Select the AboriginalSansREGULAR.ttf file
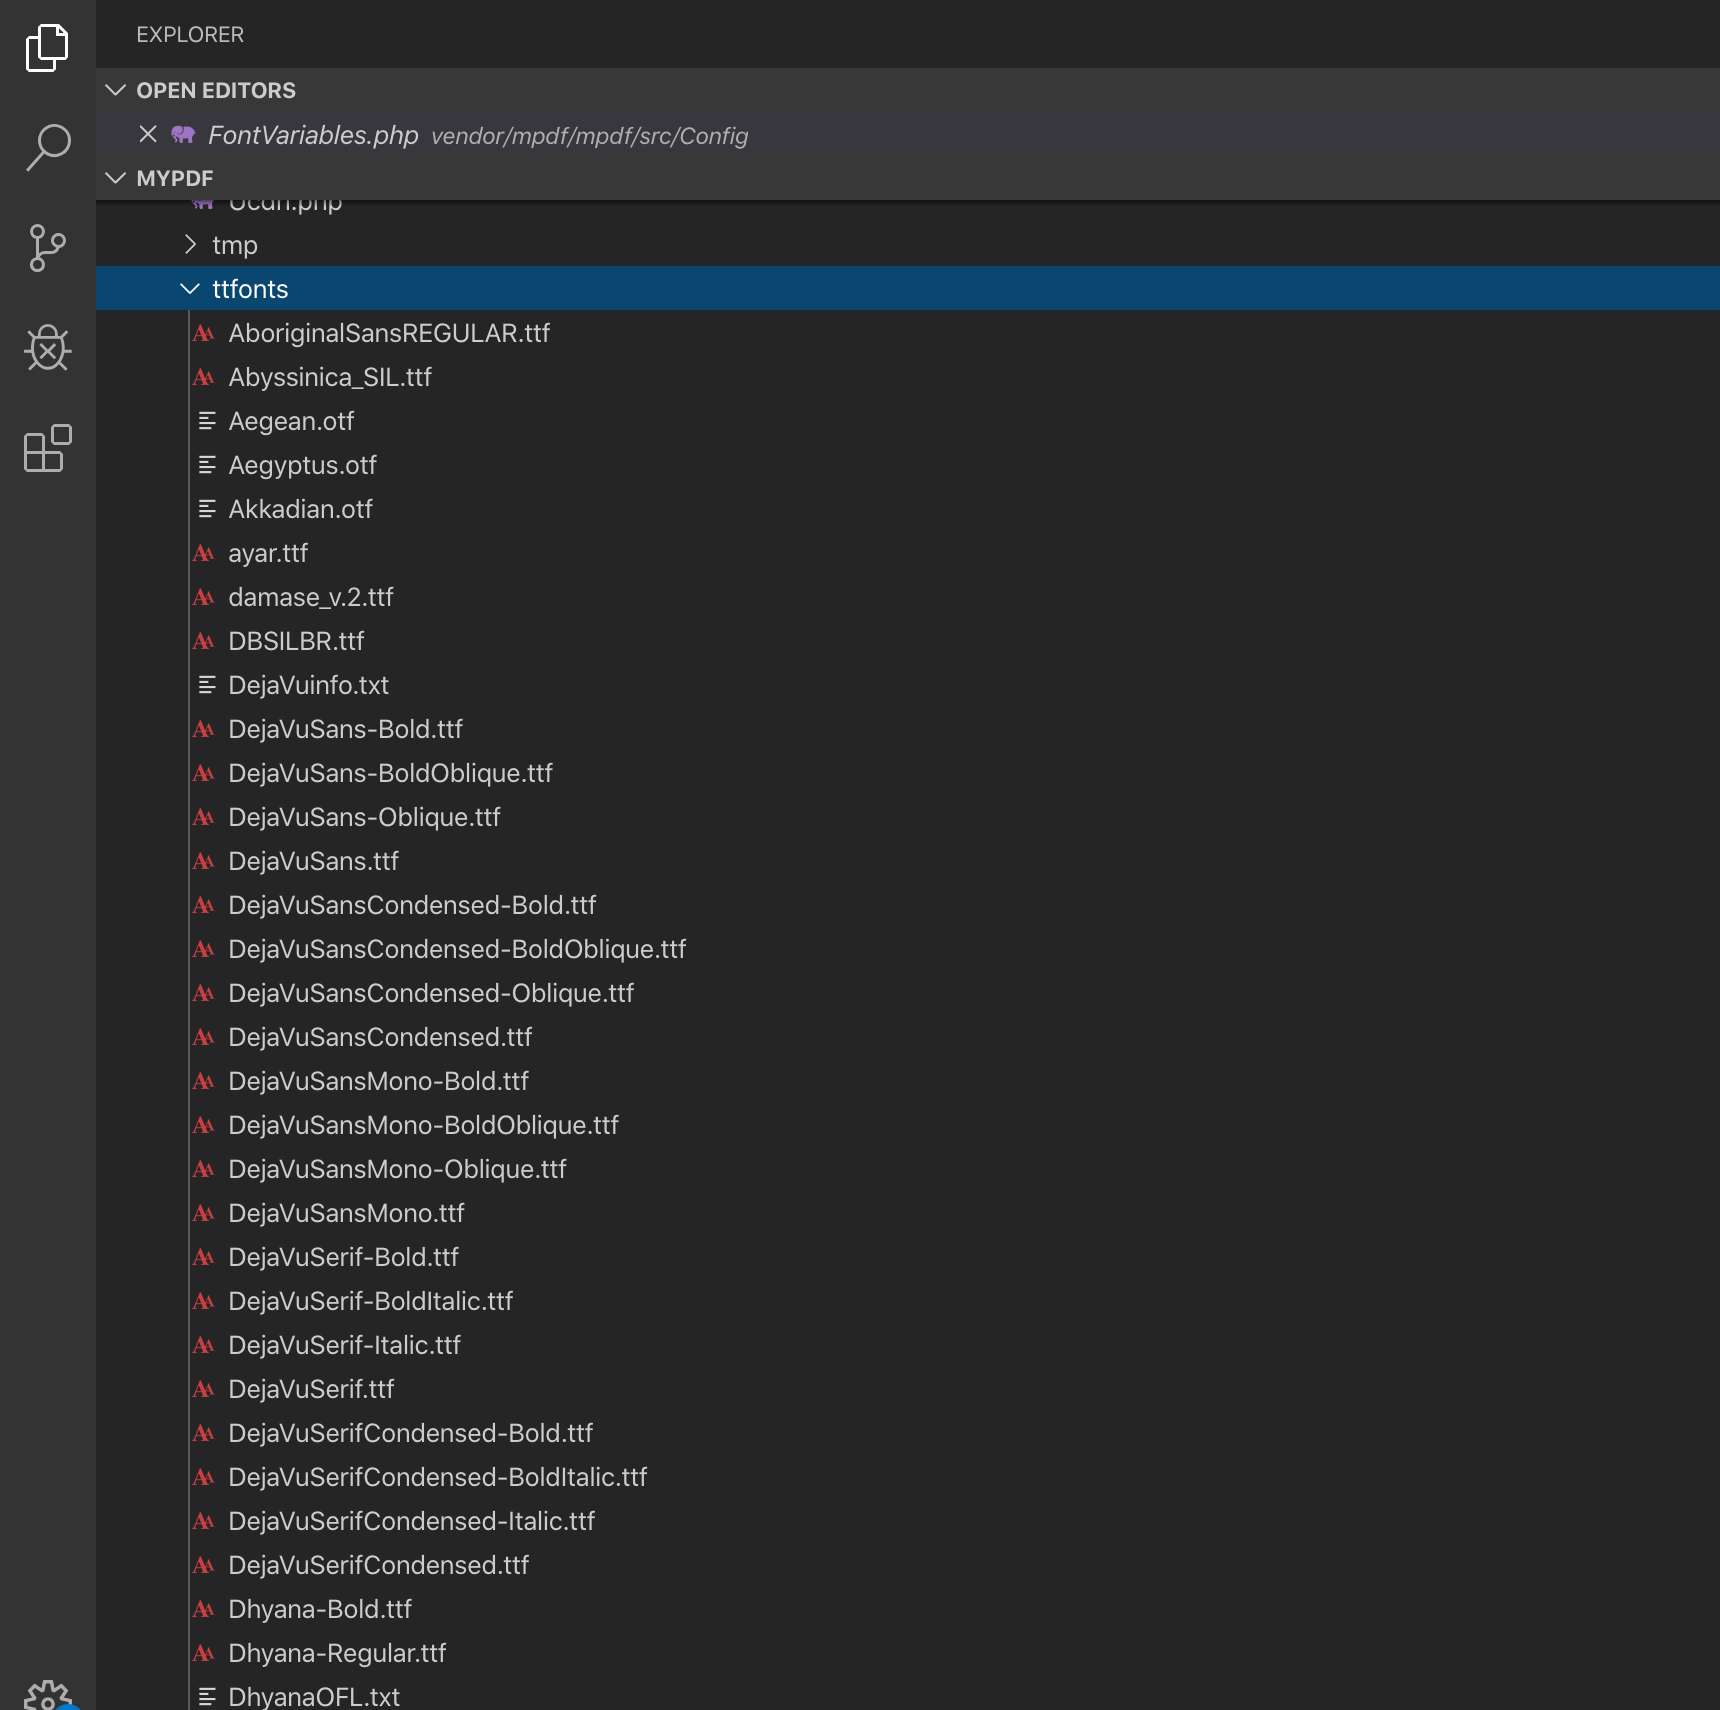1720x1710 pixels. tap(389, 333)
